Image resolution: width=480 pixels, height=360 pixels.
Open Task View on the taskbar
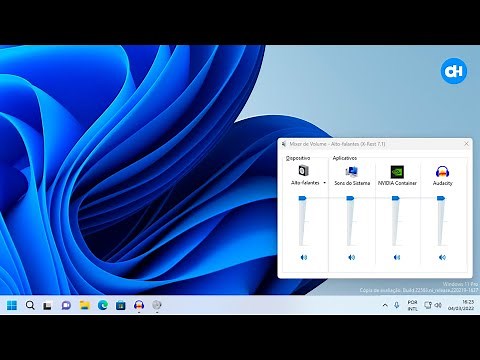pos(48,305)
